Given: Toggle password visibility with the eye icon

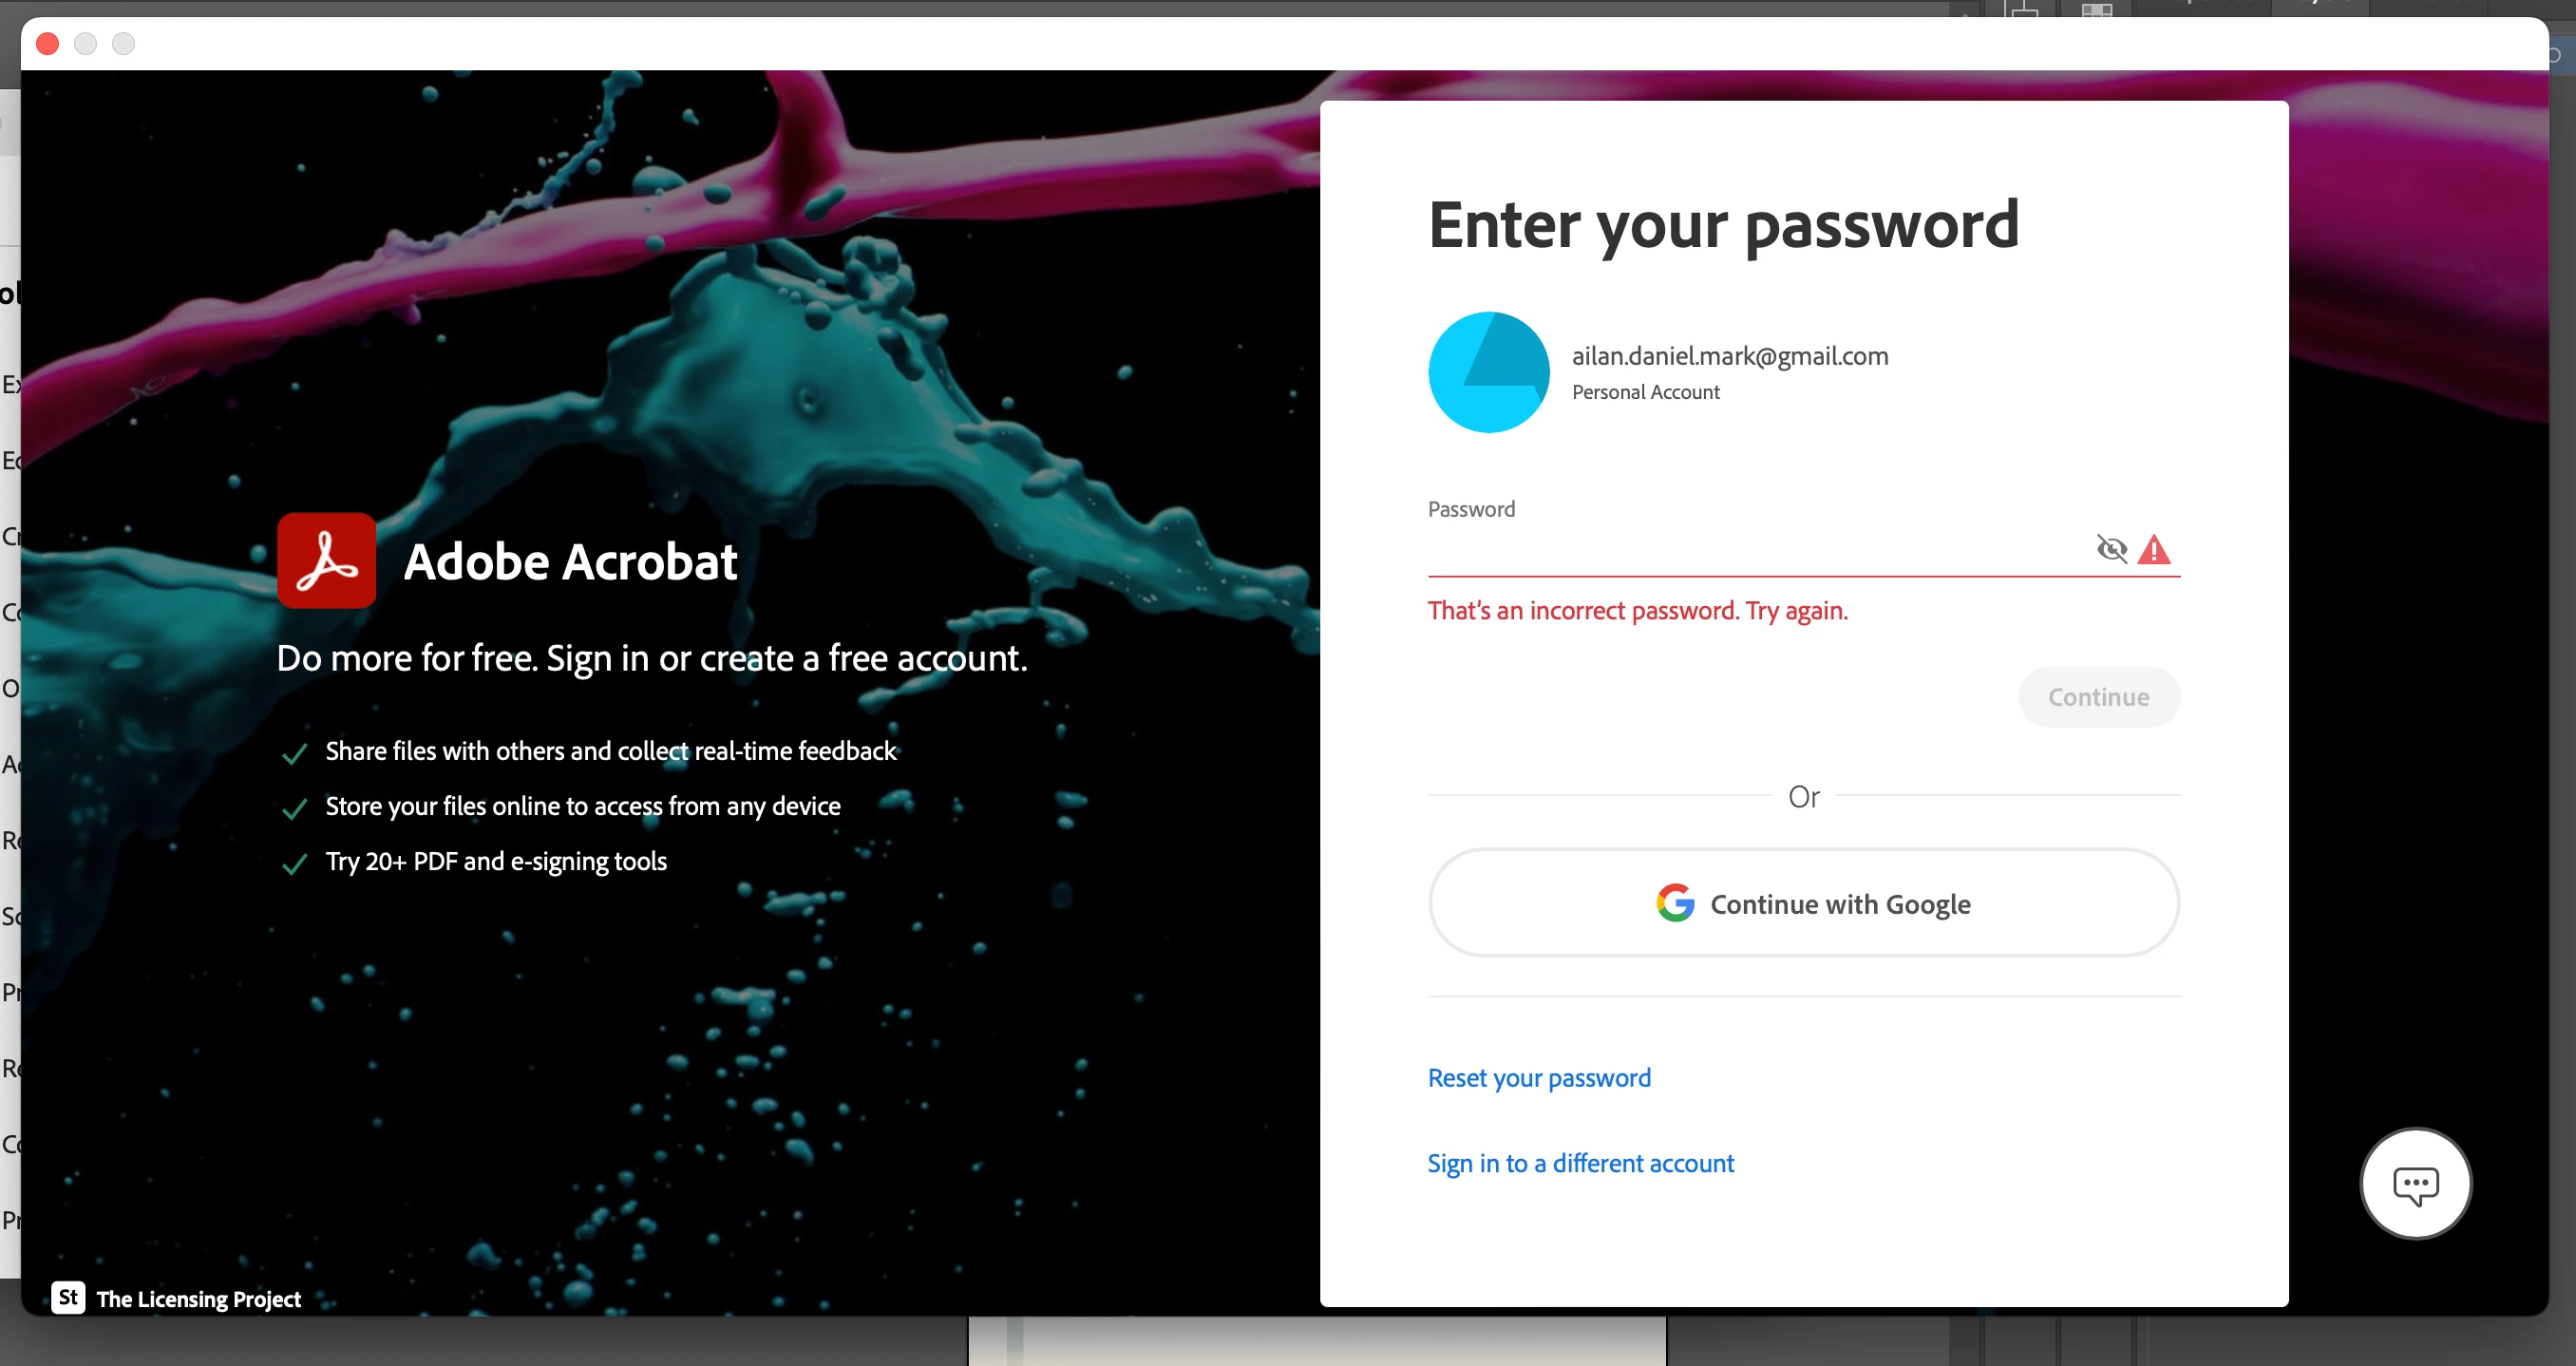Looking at the screenshot, I should pos(2111,549).
